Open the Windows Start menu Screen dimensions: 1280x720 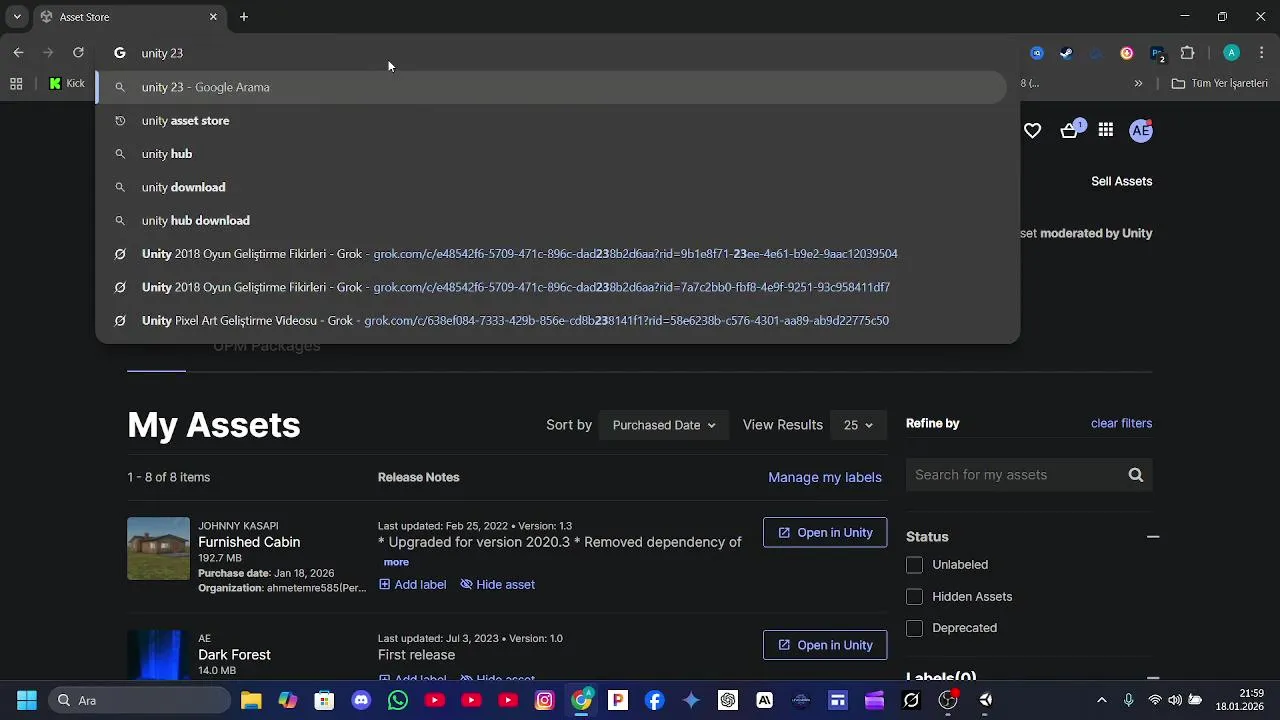[27, 700]
